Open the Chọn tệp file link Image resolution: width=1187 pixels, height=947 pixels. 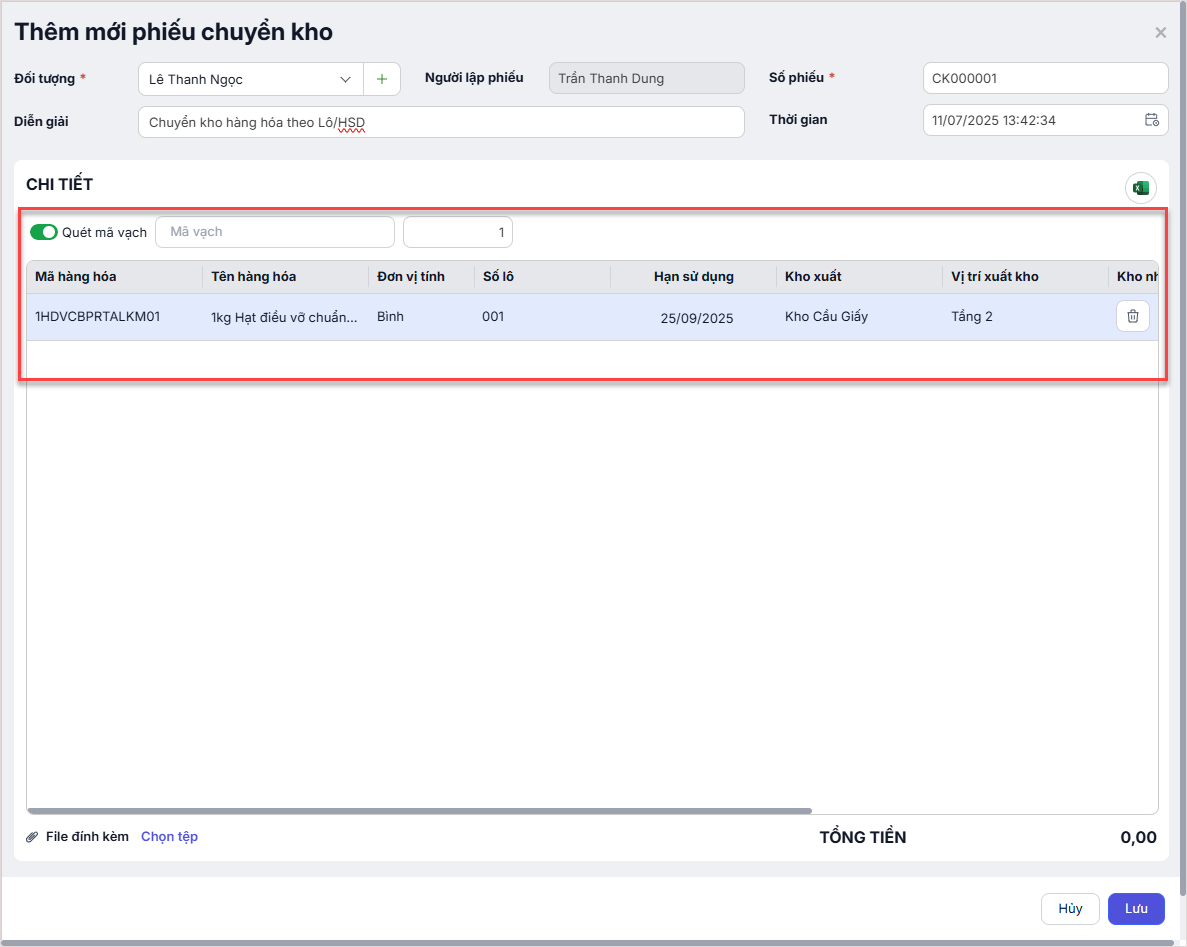(x=169, y=837)
